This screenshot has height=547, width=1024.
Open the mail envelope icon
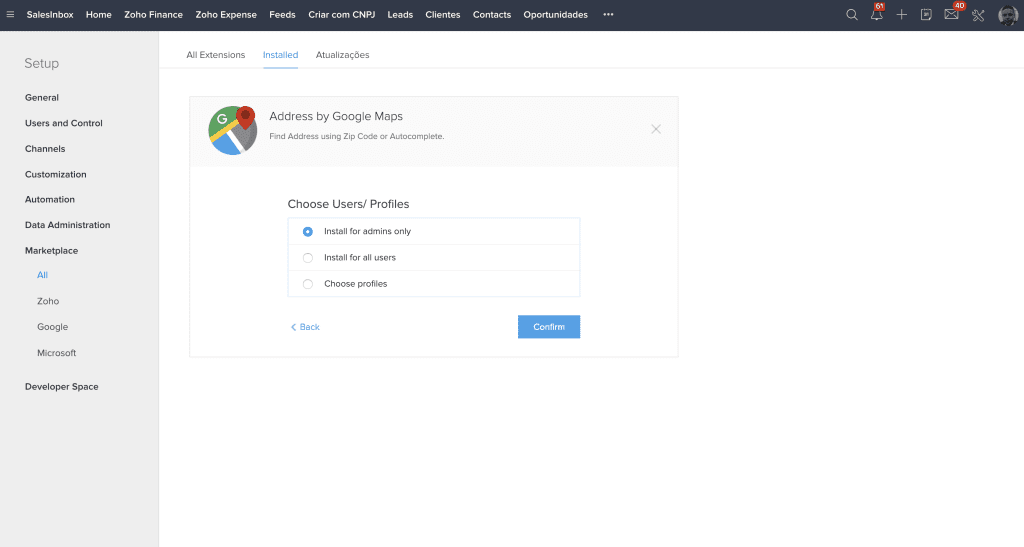(952, 15)
